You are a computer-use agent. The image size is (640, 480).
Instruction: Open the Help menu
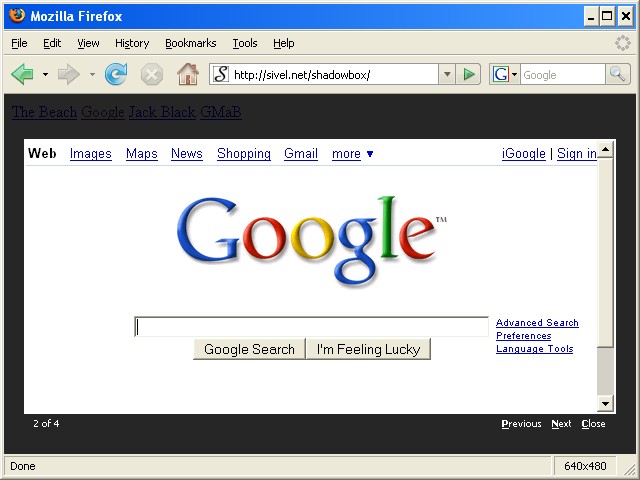point(284,43)
